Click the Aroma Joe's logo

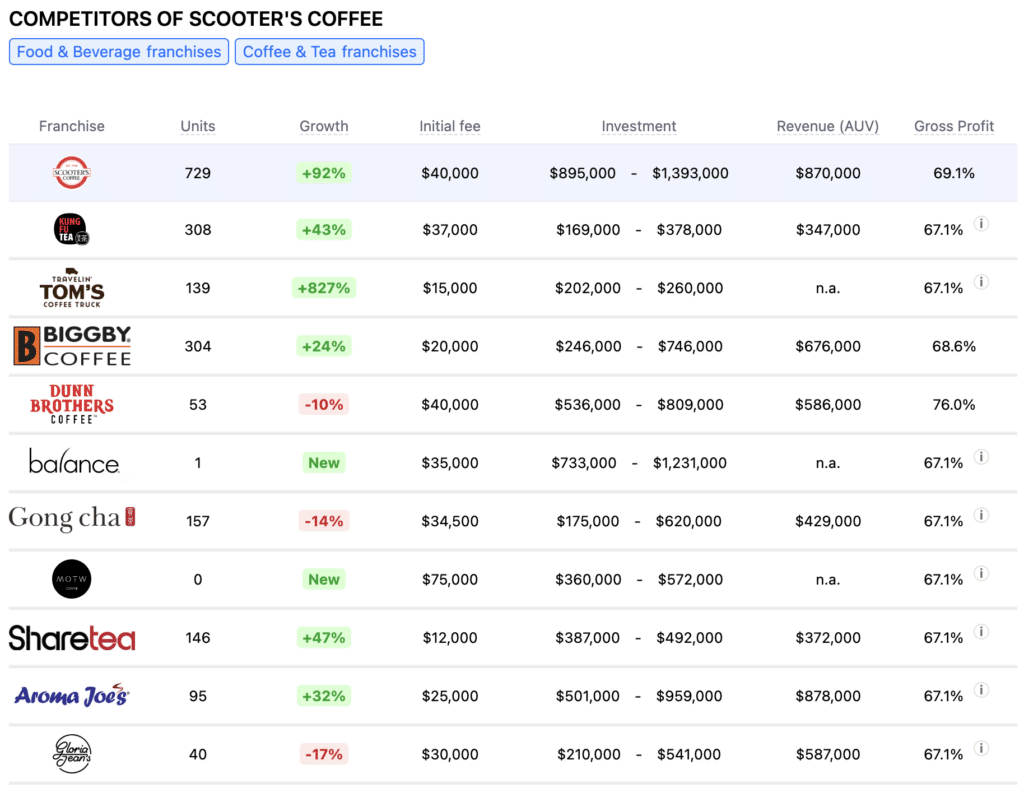pyautogui.click(x=72, y=695)
